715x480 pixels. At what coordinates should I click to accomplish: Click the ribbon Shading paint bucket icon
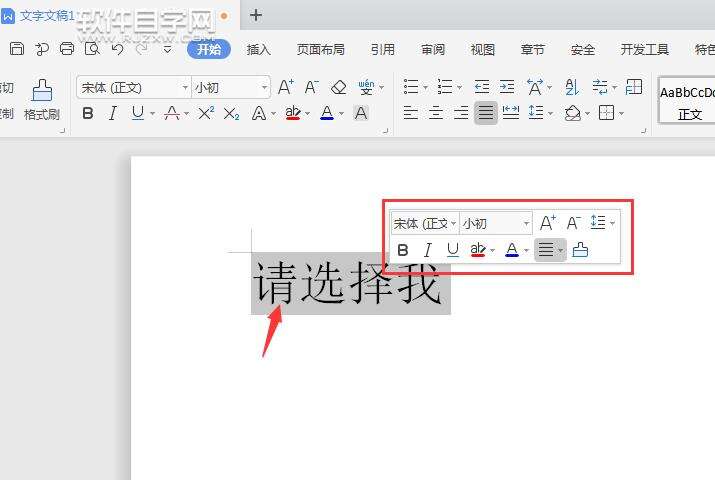[x=573, y=113]
